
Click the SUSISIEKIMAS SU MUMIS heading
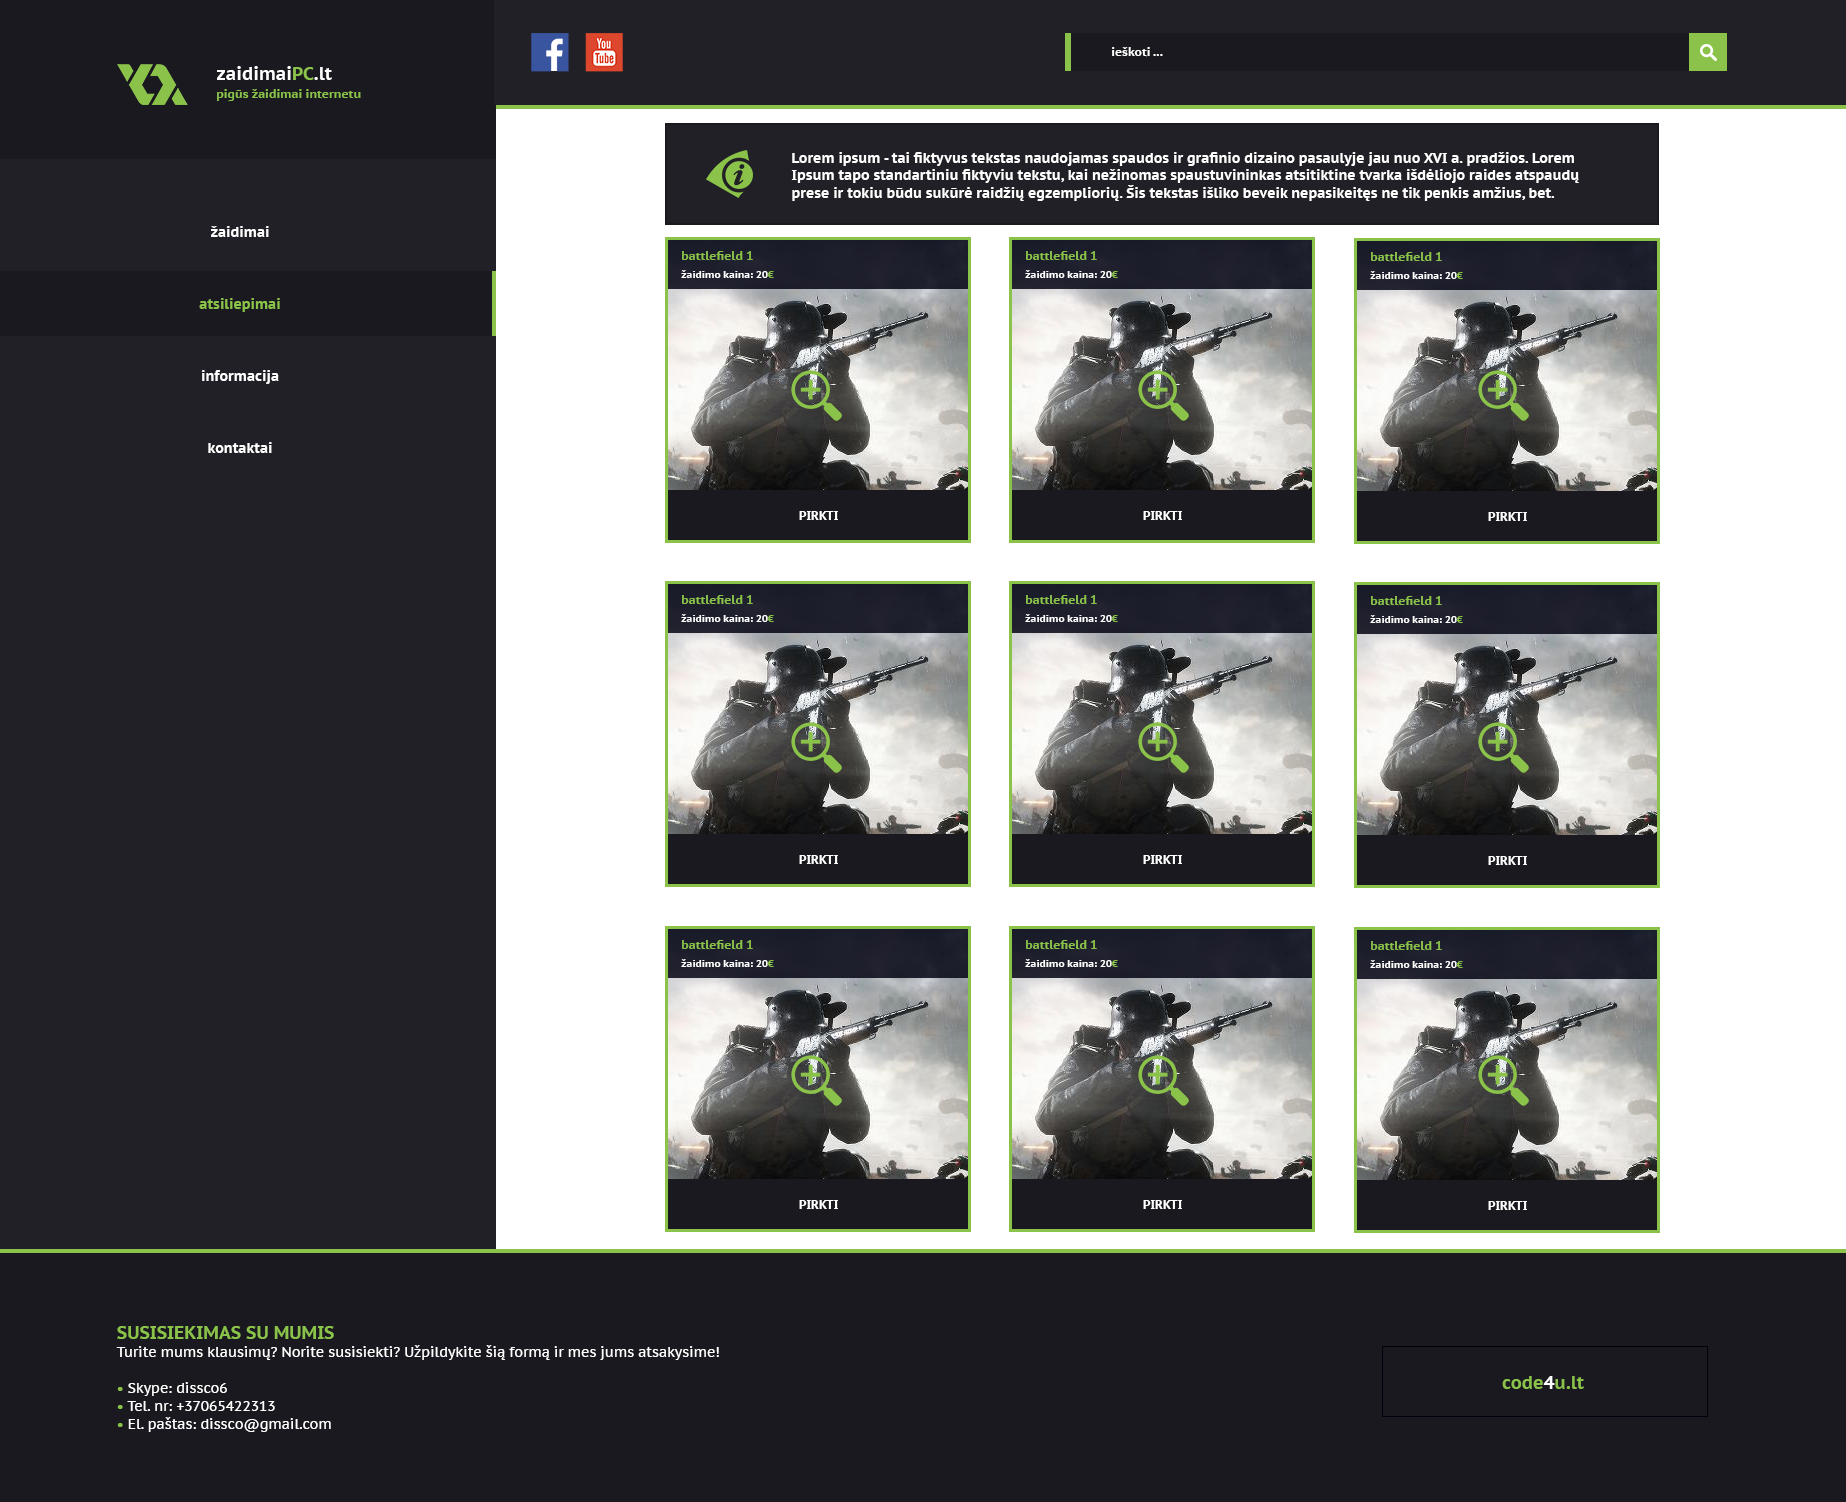[x=225, y=1333]
